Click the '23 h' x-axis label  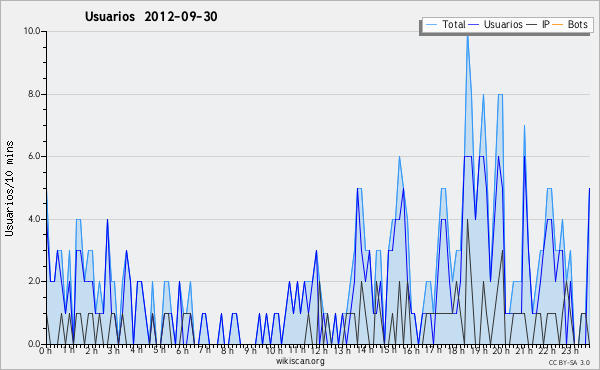[570, 351]
